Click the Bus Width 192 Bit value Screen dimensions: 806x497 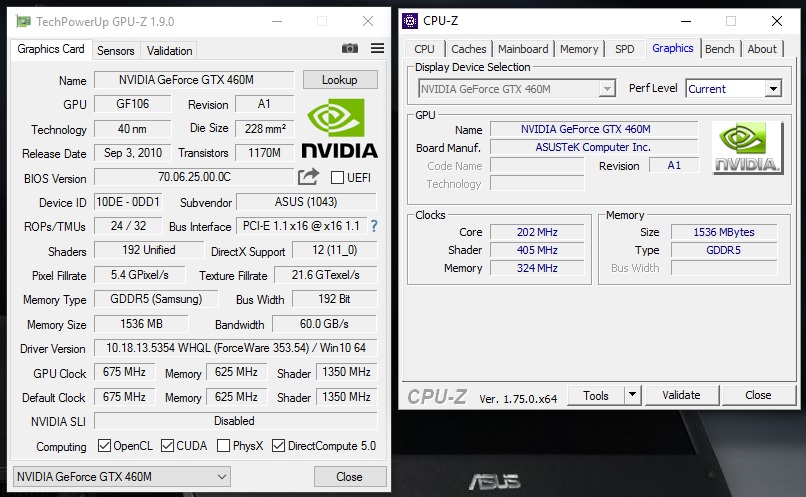[x=334, y=299]
